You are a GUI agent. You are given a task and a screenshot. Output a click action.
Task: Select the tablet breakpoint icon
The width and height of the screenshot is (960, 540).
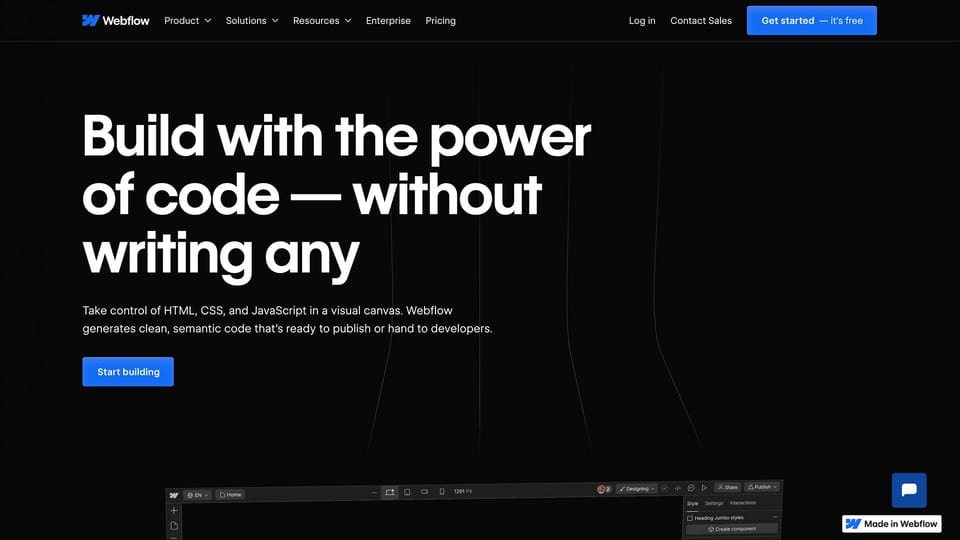pos(407,492)
